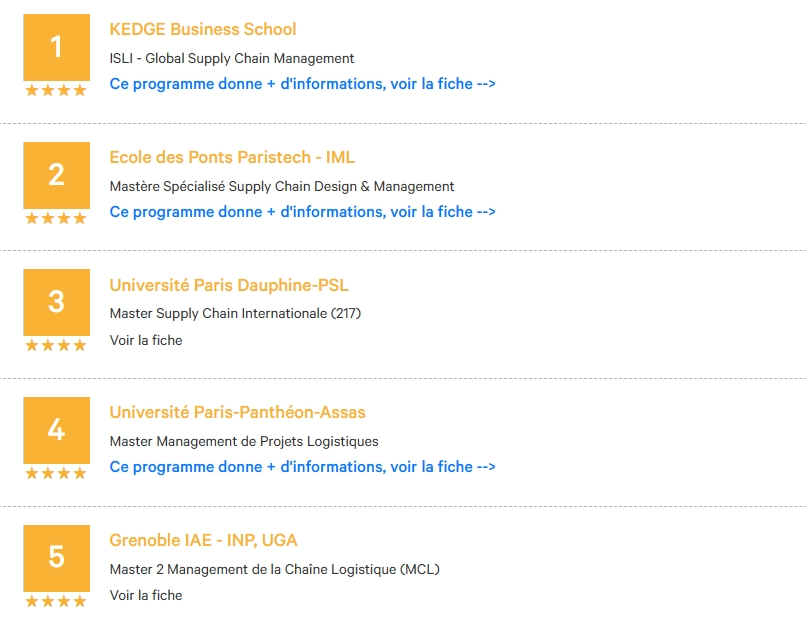Click the rank 4 orange badge
The image size is (806, 627).
pos(57,430)
